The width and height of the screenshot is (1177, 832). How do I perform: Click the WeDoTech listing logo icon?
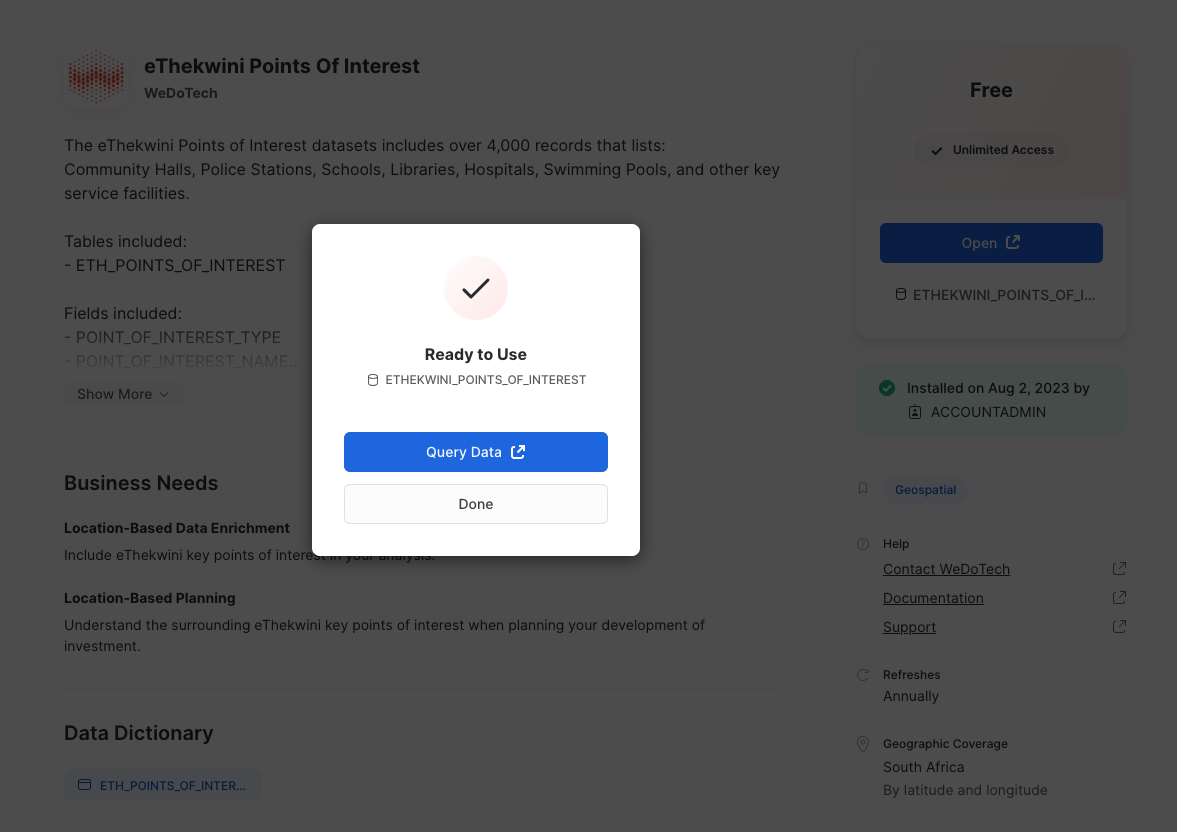pos(96,77)
